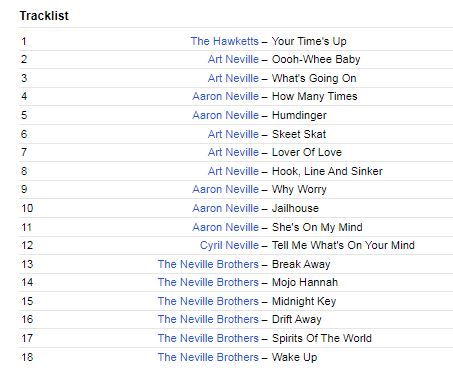
Task: Click Art Neville link for Lover Of Love
Action: coord(233,152)
